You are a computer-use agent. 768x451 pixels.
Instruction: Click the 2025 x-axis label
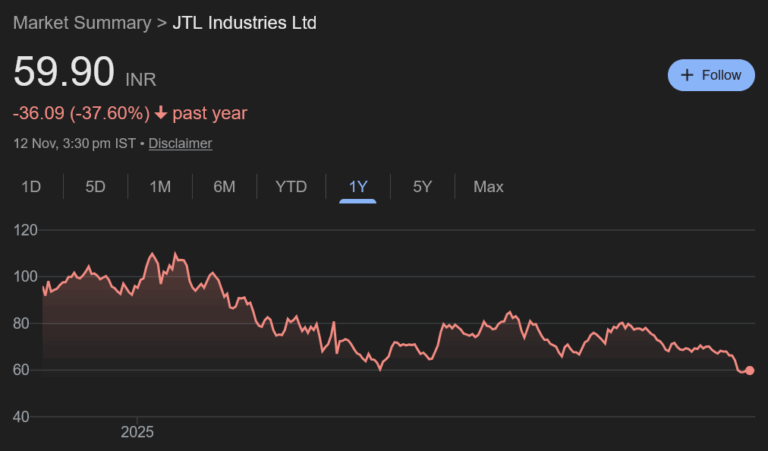(x=138, y=432)
